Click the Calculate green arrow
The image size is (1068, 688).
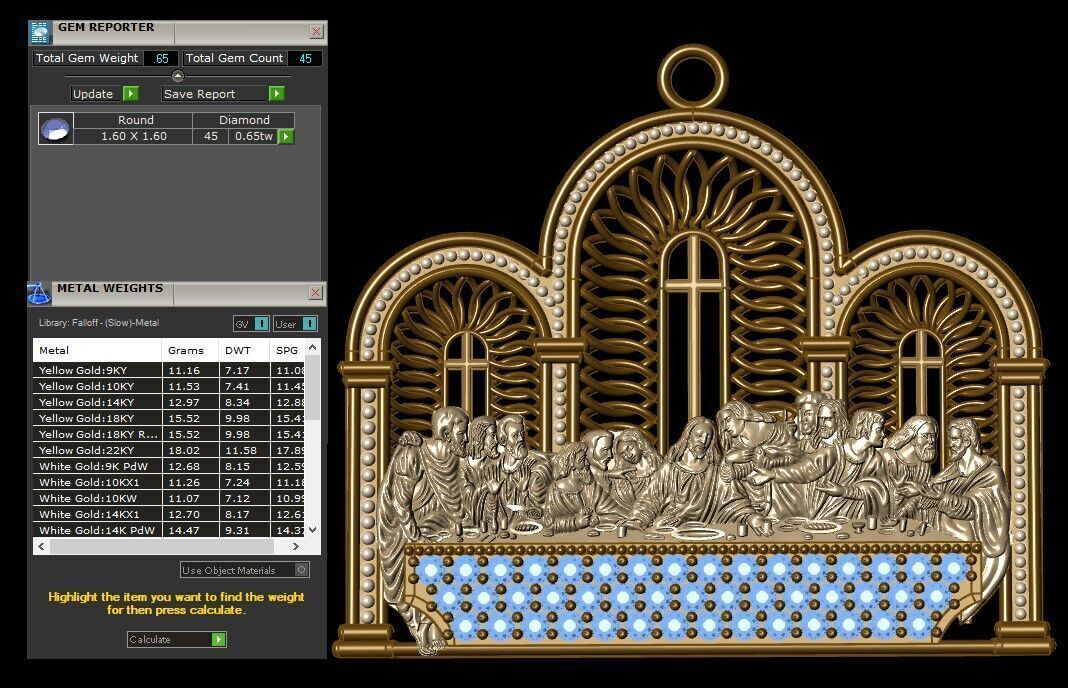(219, 639)
